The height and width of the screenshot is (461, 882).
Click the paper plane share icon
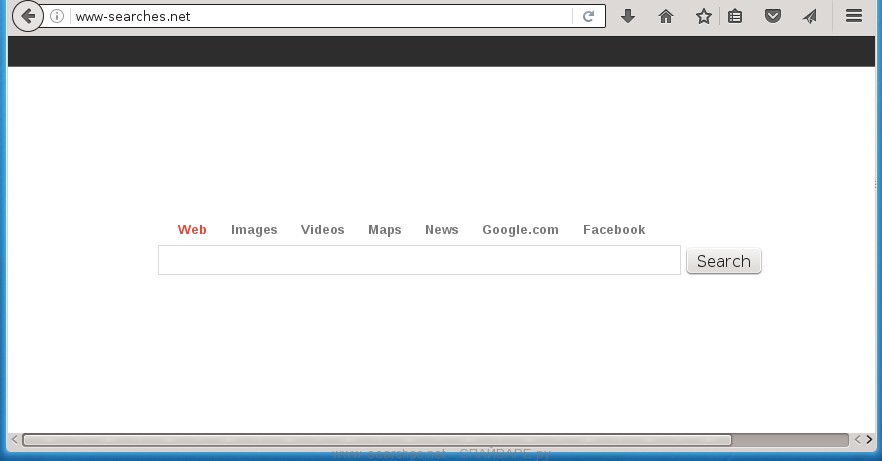809,16
